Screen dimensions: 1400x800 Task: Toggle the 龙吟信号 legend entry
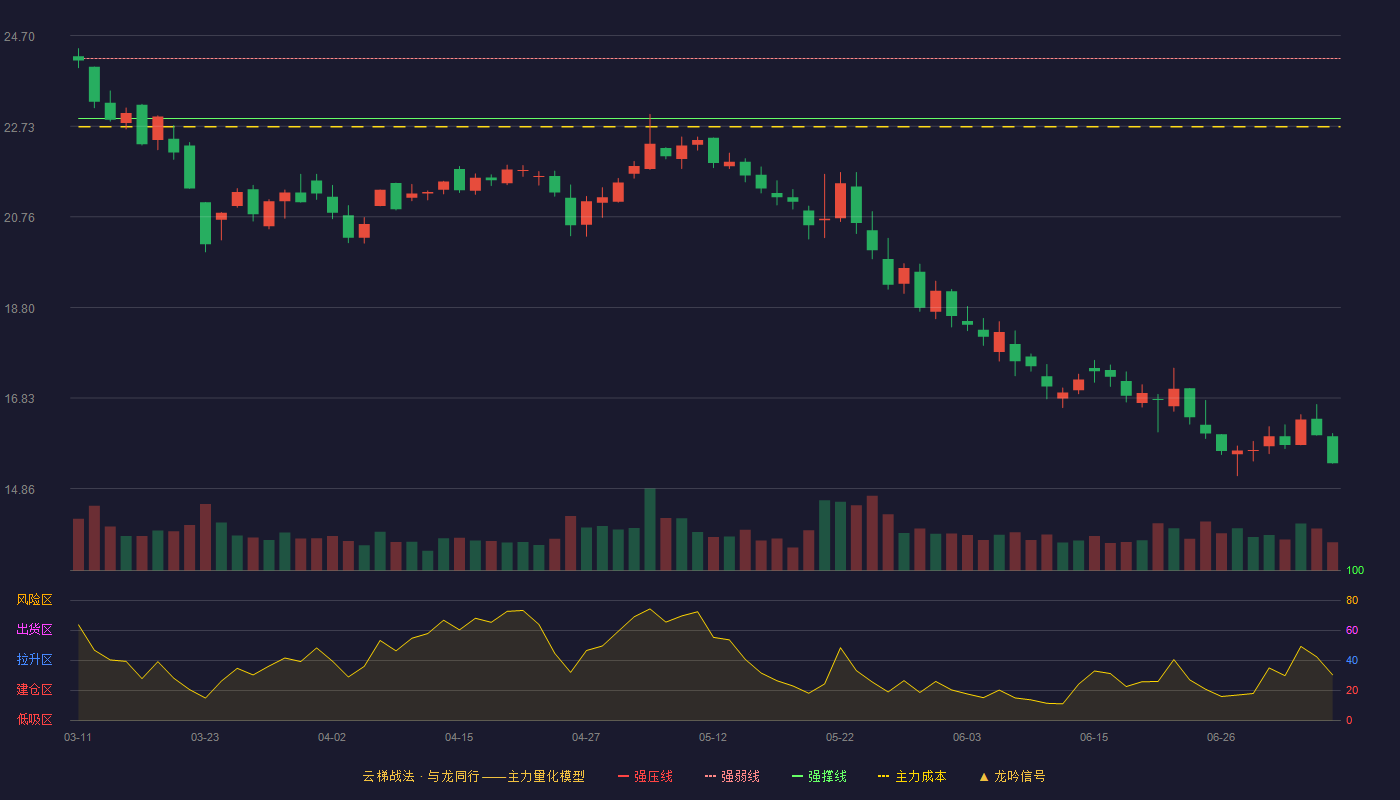point(1012,776)
